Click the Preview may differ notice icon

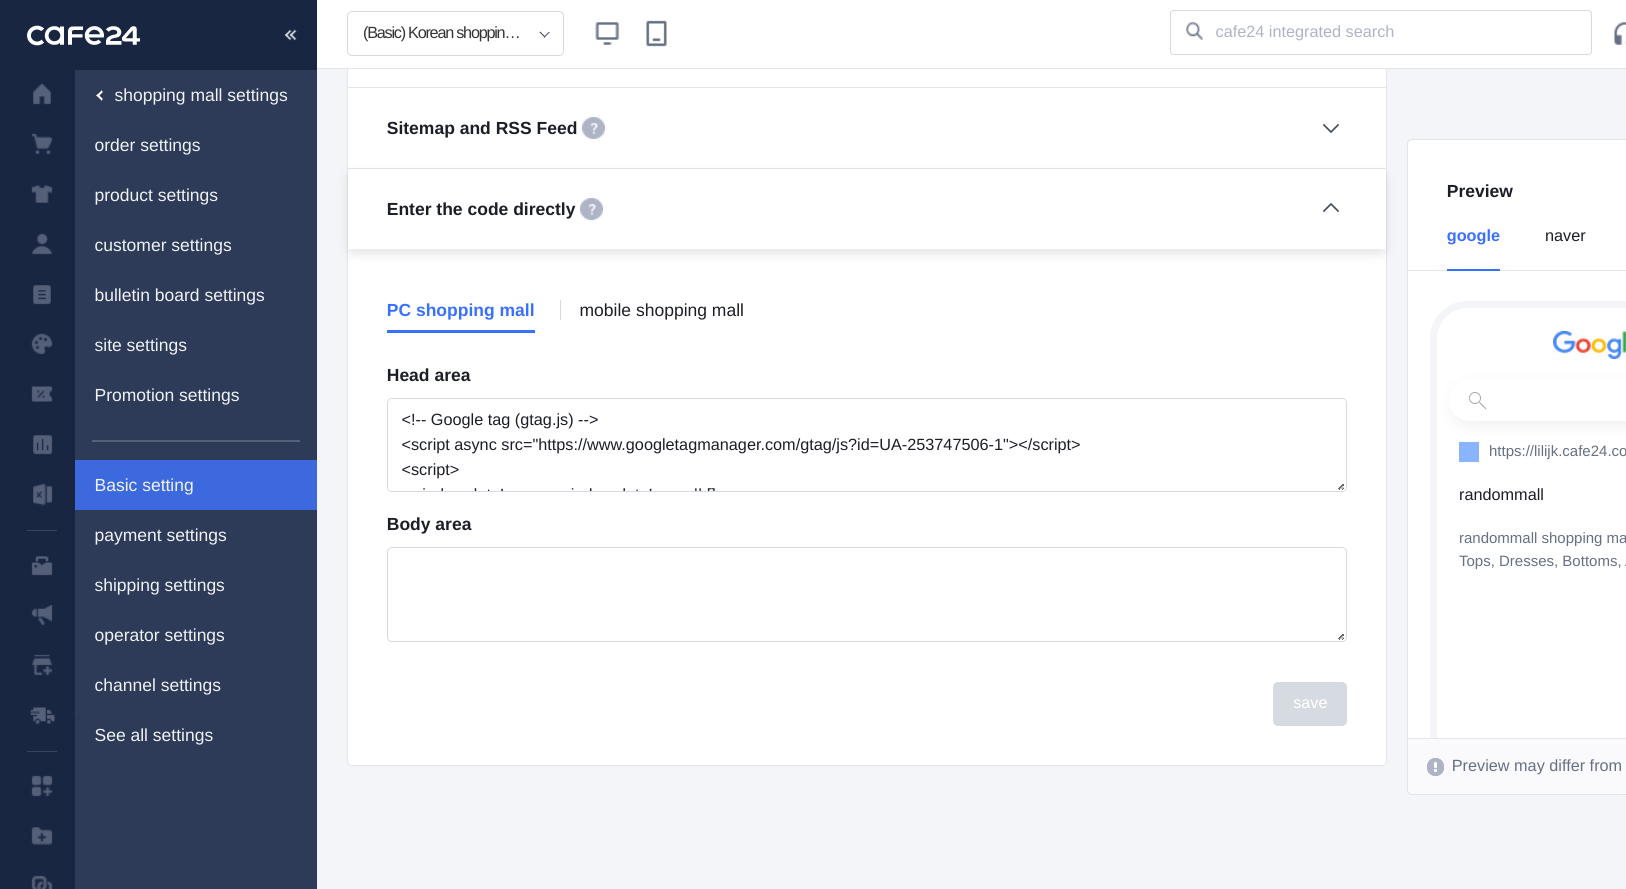(1435, 767)
